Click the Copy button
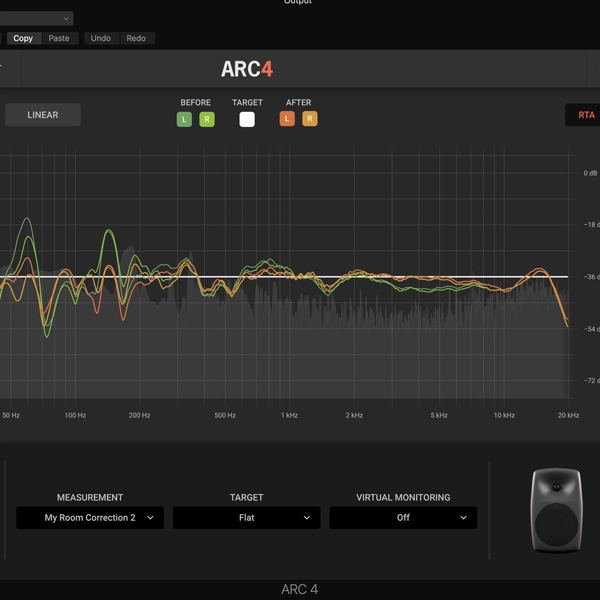The width and height of the screenshot is (600, 600). point(24,38)
